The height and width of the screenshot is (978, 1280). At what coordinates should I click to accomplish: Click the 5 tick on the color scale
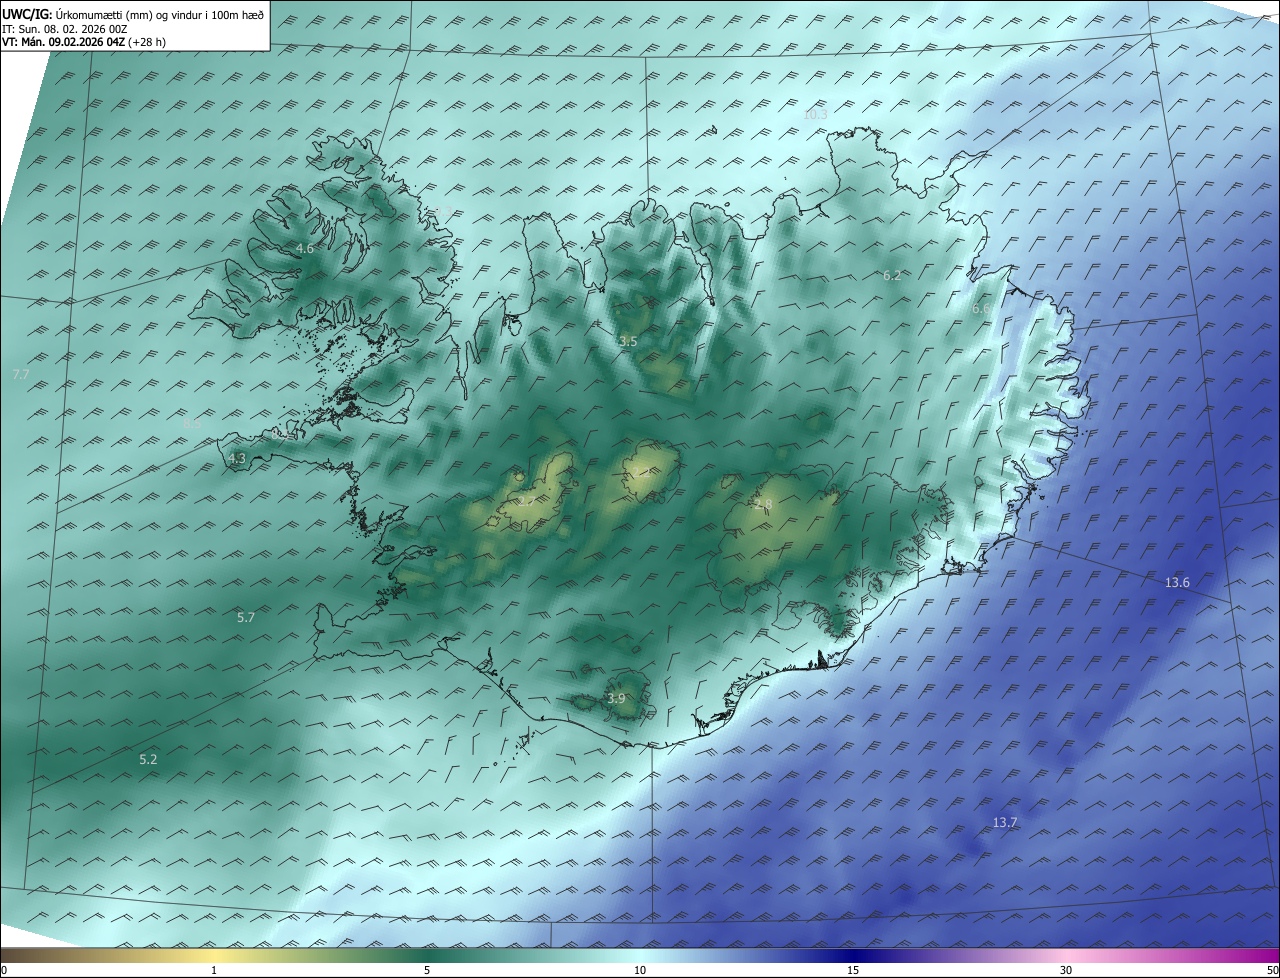point(427,970)
